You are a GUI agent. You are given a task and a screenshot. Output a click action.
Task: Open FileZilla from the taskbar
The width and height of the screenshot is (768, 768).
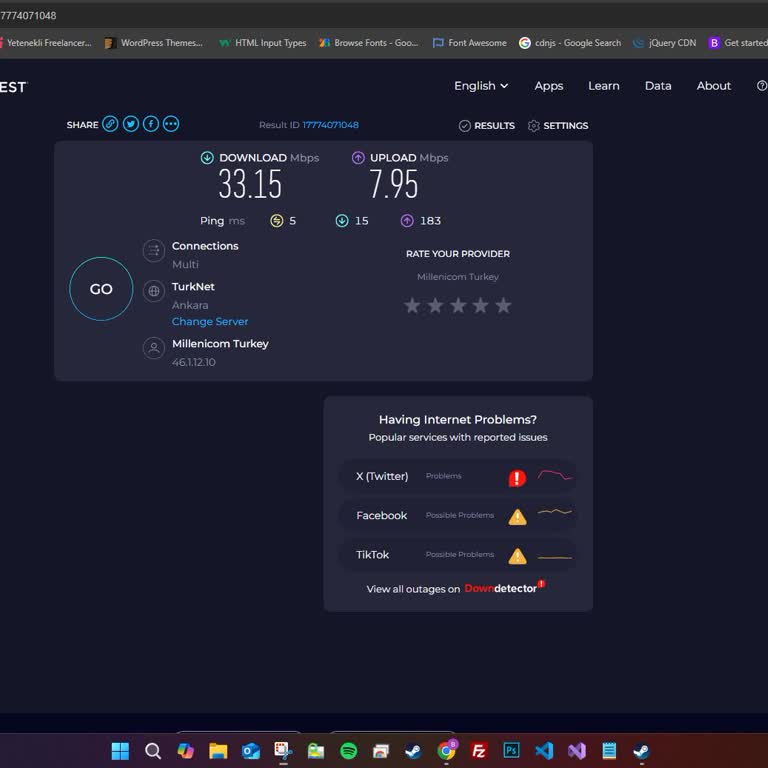479,751
